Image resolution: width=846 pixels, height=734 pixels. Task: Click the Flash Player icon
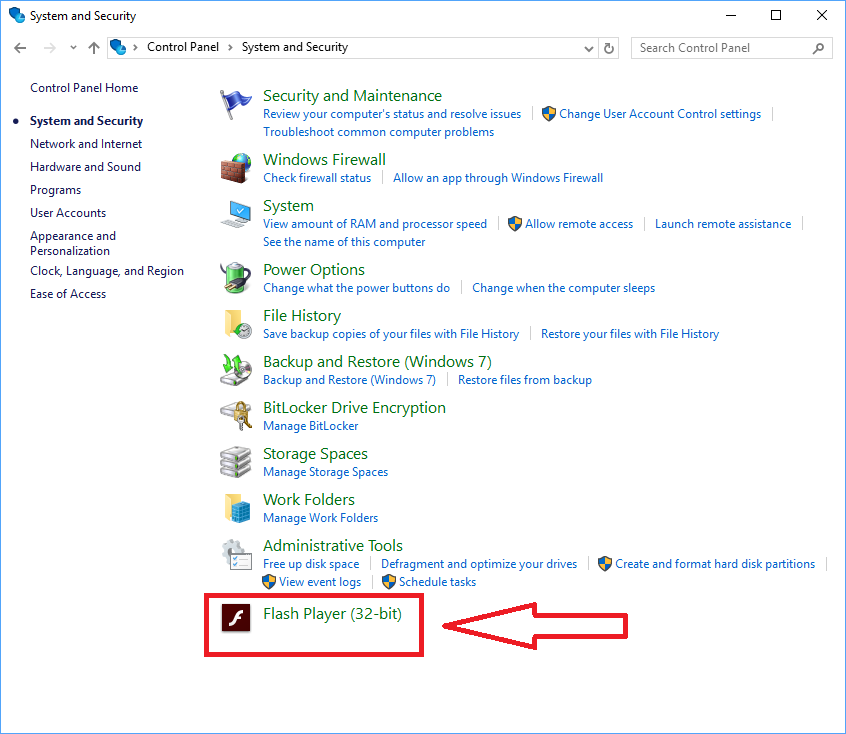236,617
